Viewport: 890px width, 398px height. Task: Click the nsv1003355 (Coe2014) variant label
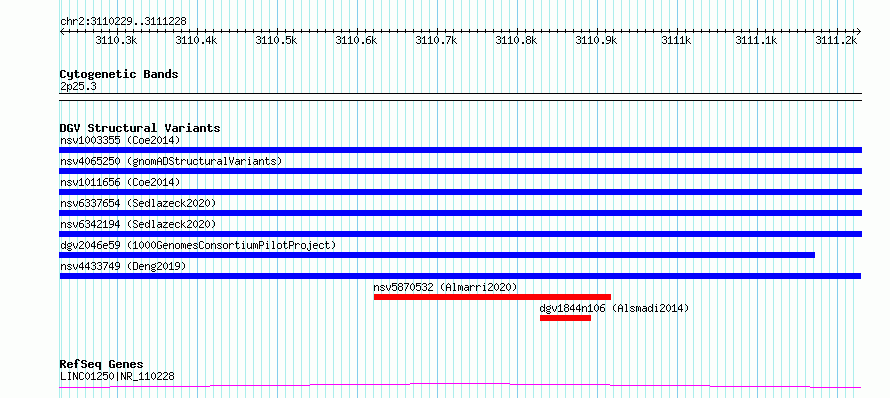120,140
